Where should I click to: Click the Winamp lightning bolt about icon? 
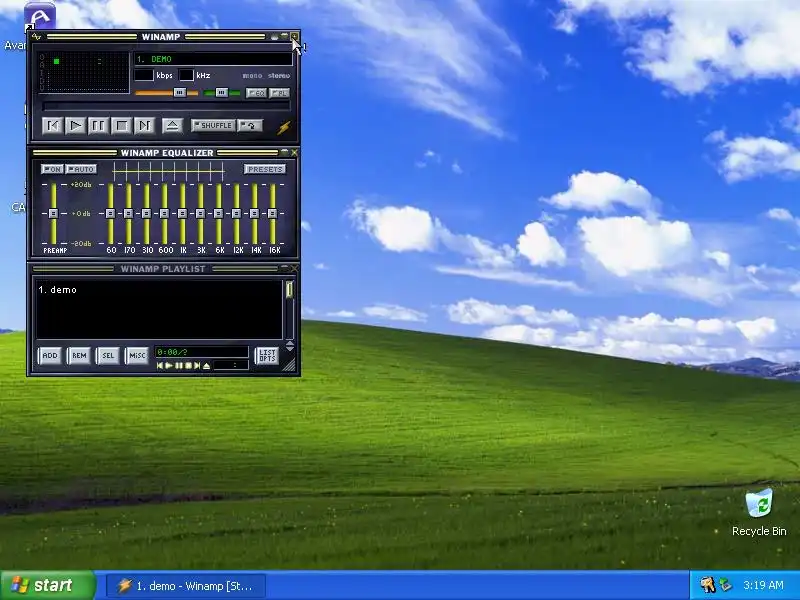coord(283,127)
